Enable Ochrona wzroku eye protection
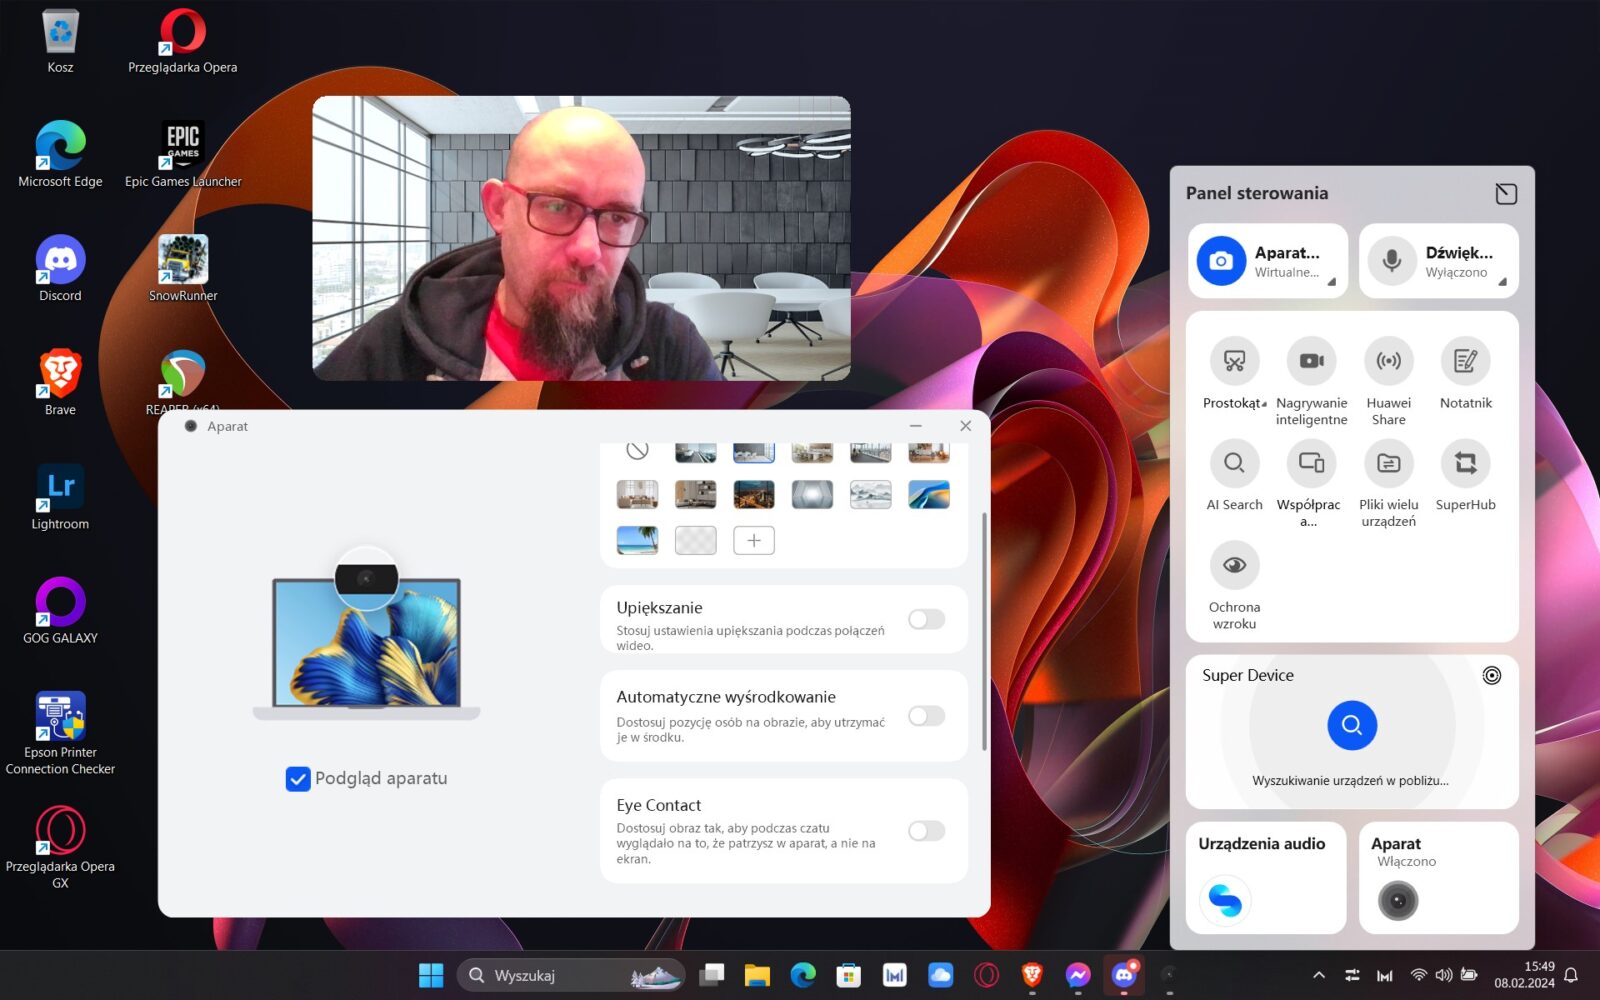Screen dimensions: 1600x1000 point(1234,565)
